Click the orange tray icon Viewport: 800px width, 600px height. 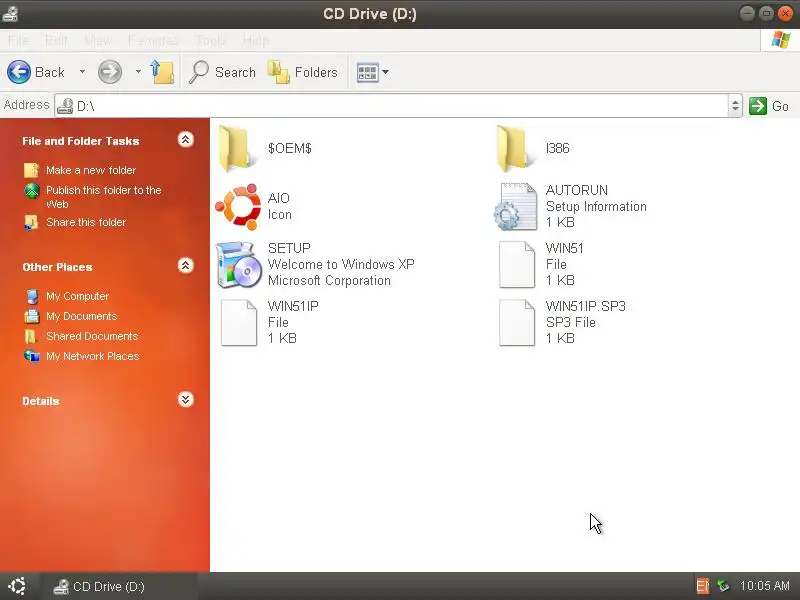703,586
